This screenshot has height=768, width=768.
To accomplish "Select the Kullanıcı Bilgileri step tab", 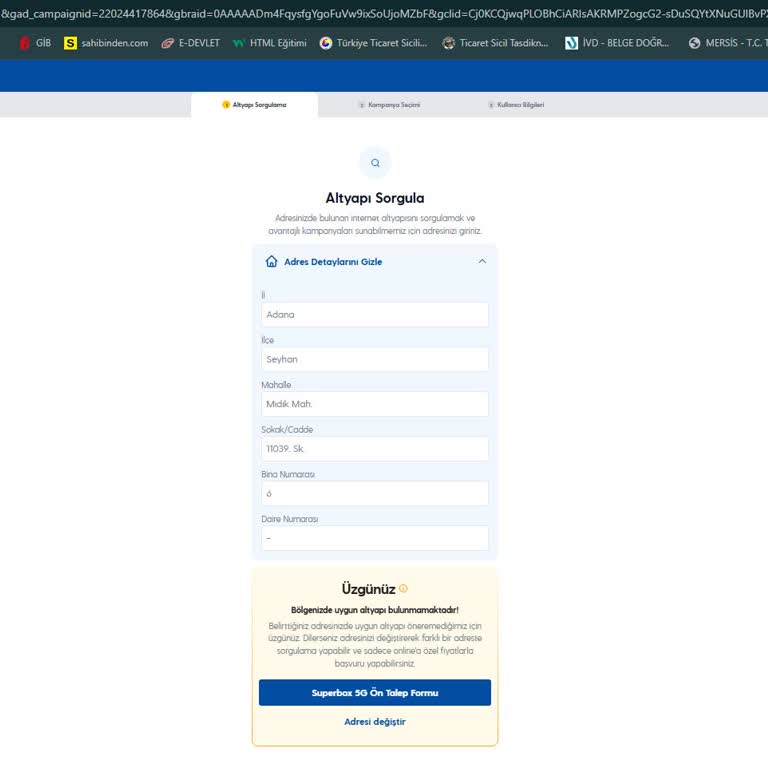I will (516, 105).
